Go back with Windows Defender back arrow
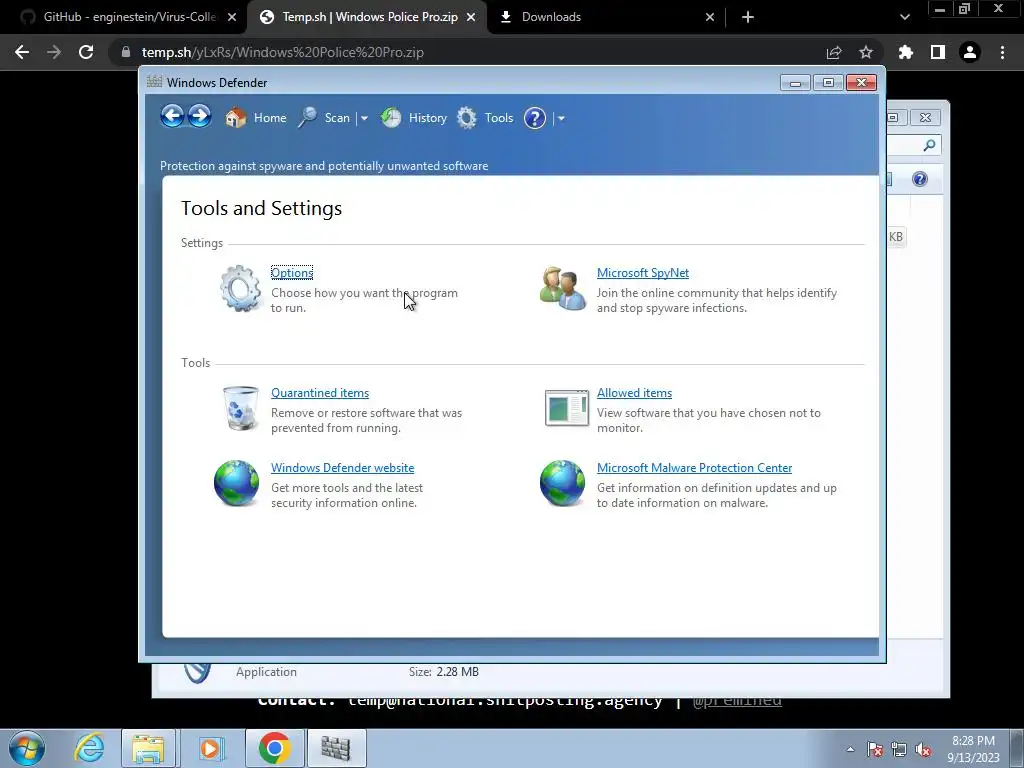Screen dimensions: 1024x768 (172, 117)
